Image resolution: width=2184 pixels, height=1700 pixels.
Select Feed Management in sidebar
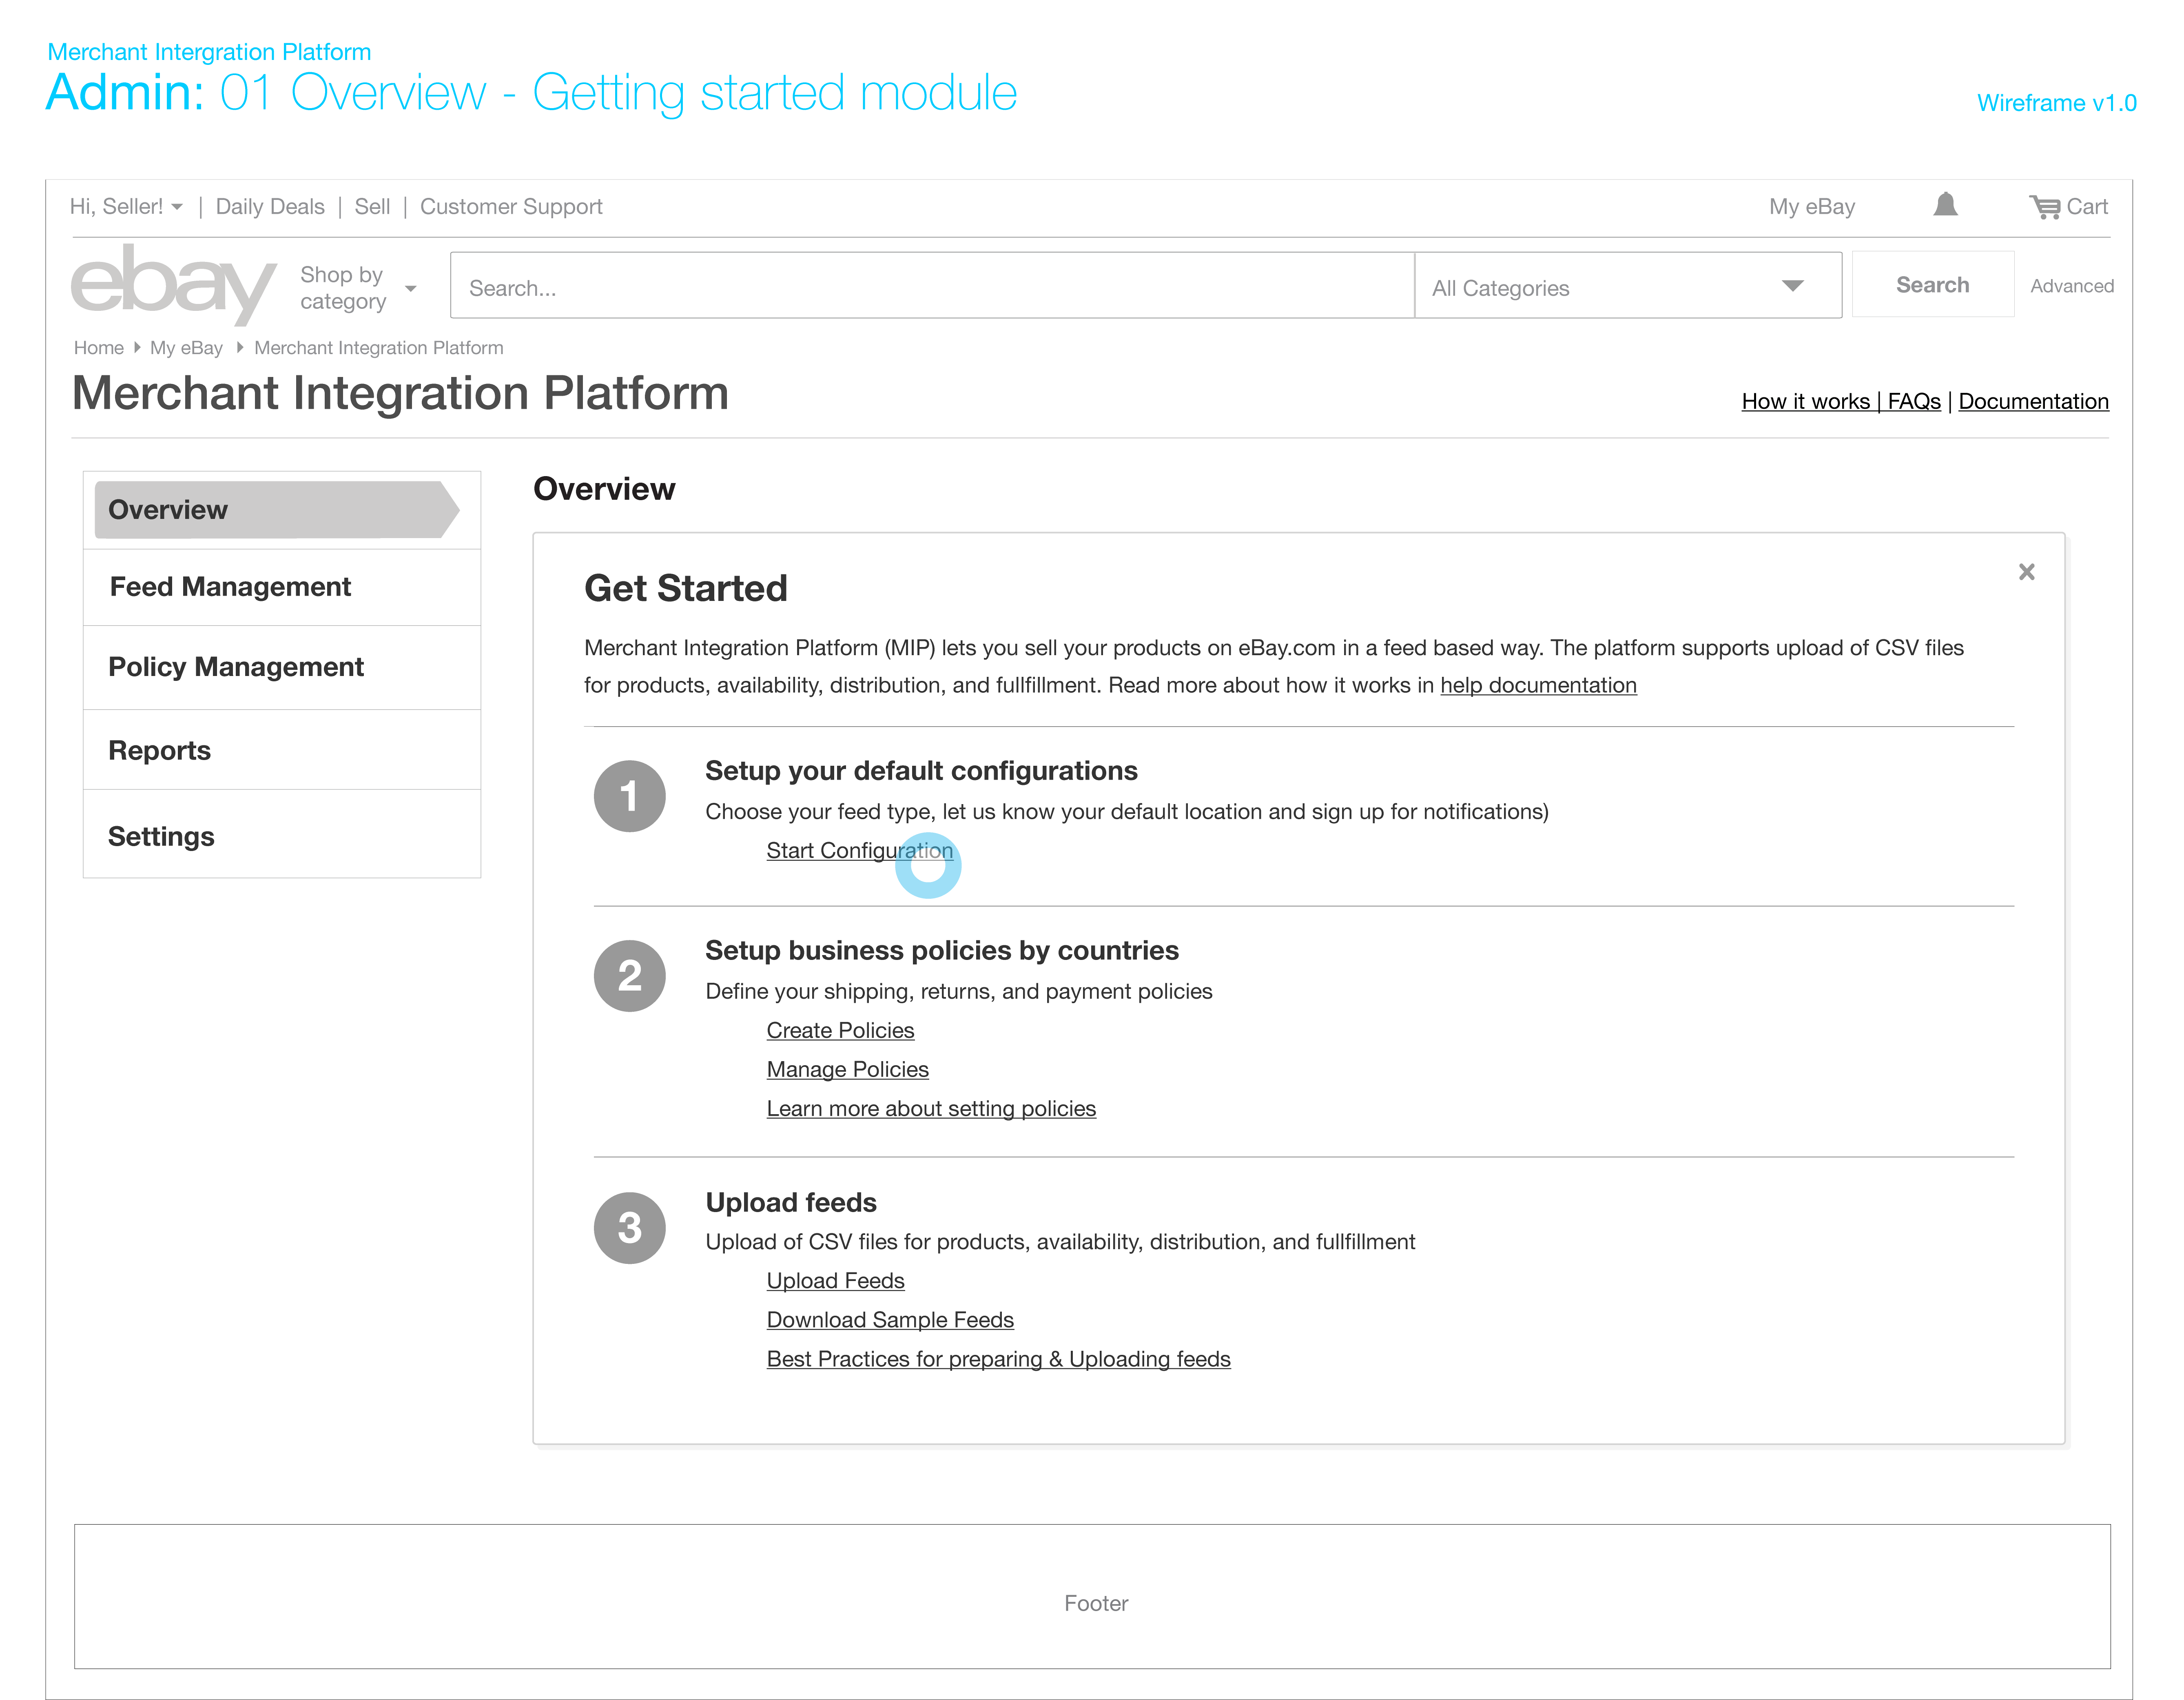click(230, 587)
